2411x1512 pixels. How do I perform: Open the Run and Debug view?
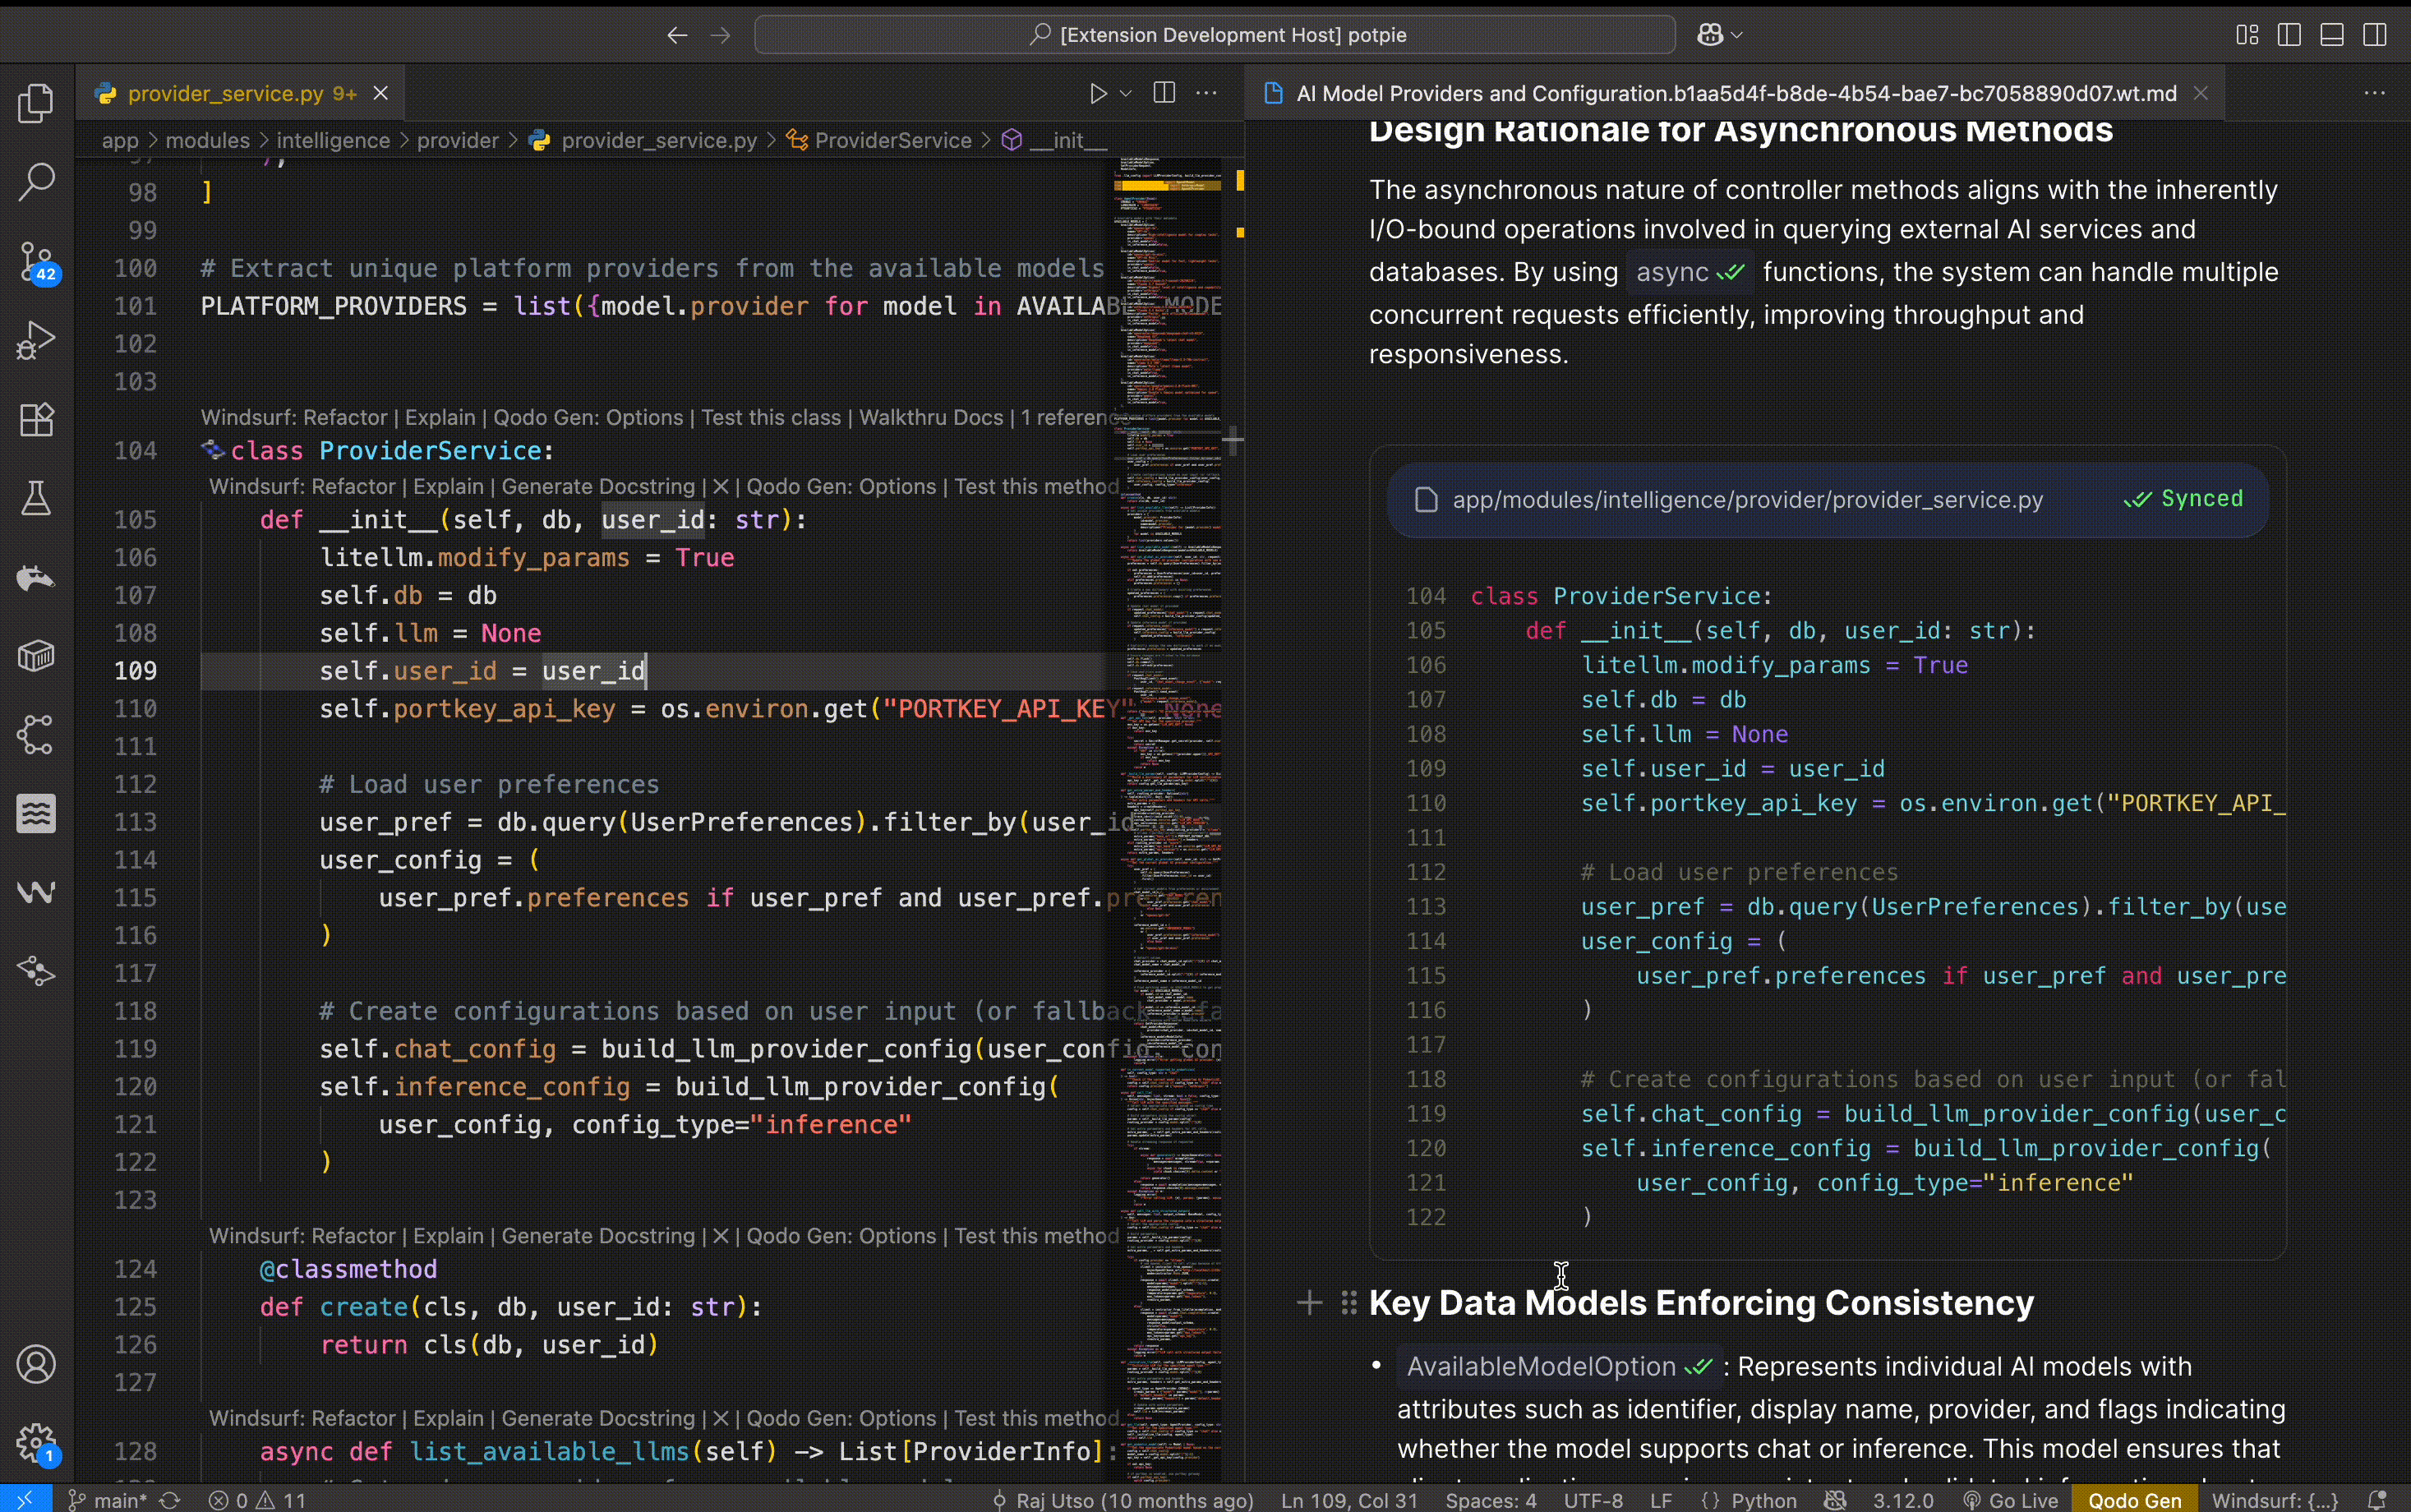[x=36, y=340]
